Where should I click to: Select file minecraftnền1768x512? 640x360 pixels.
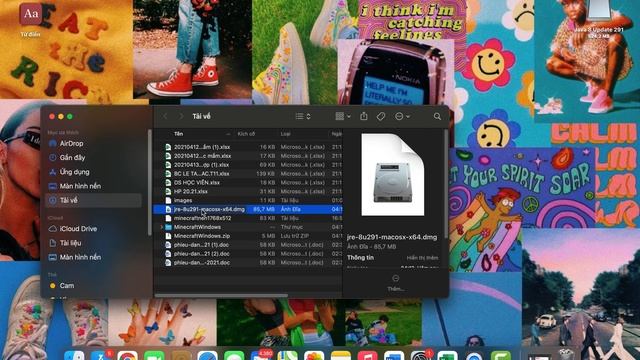[x=202, y=218]
